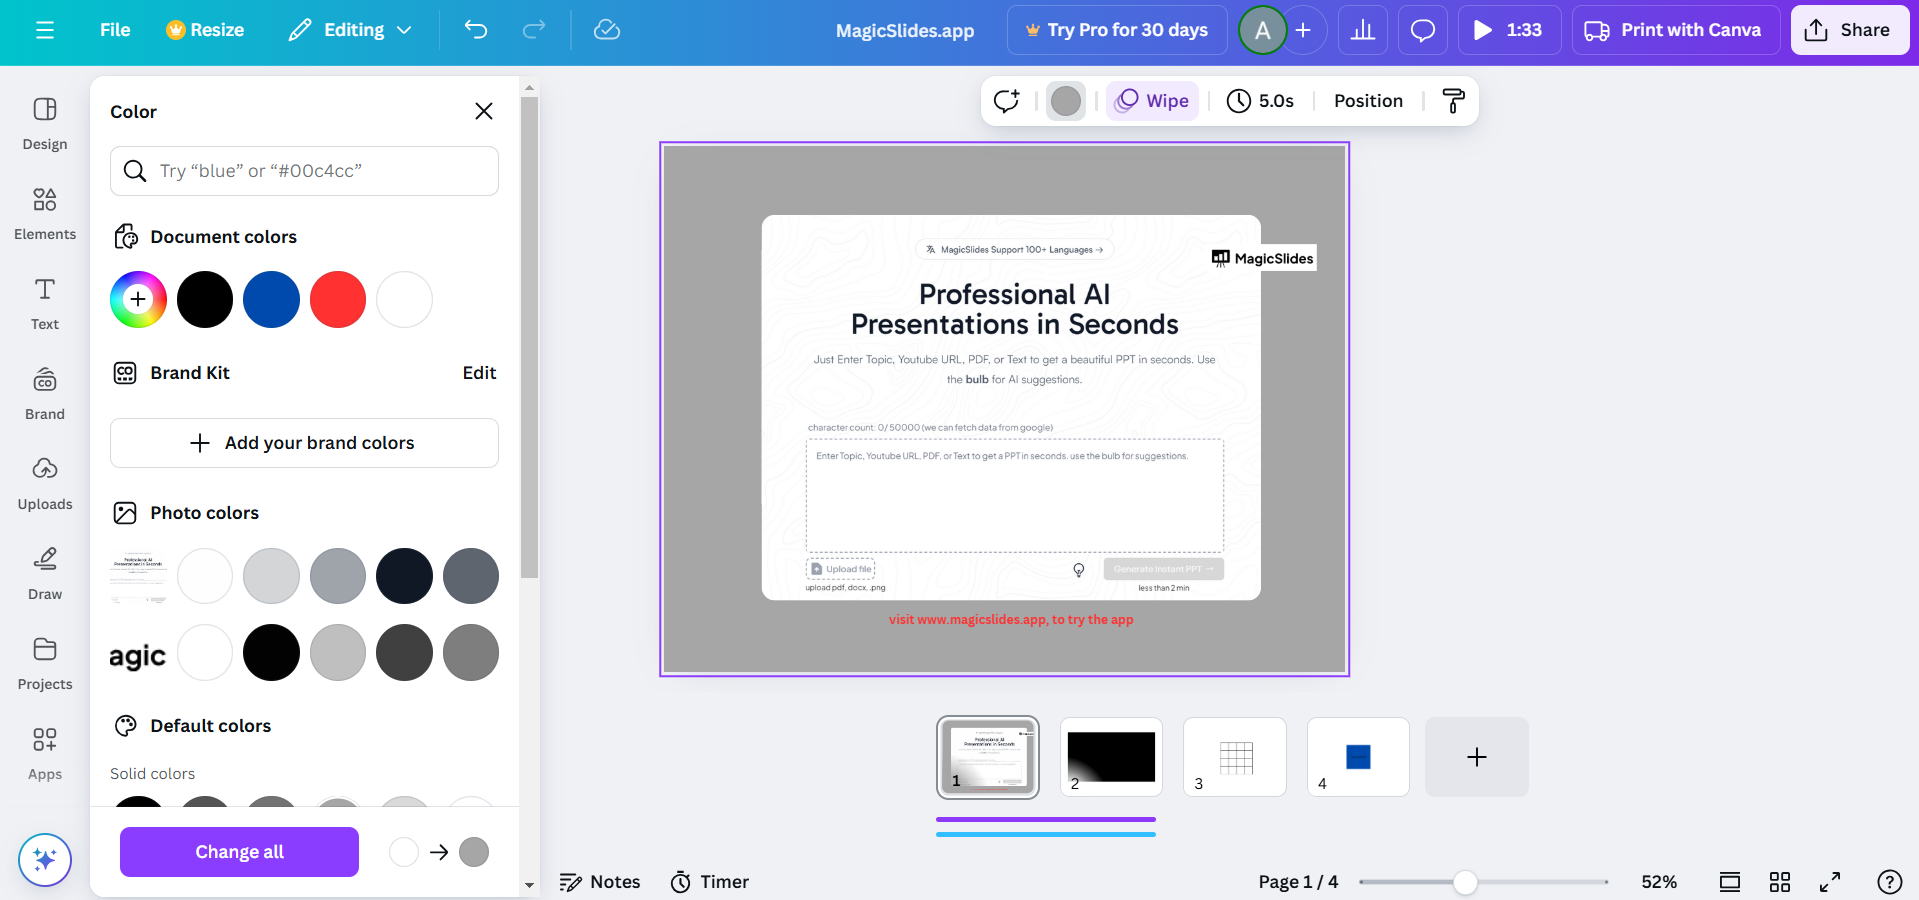Open the gray background color swatch
This screenshot has height=900, width=1919.
(x=1066, y=101)
